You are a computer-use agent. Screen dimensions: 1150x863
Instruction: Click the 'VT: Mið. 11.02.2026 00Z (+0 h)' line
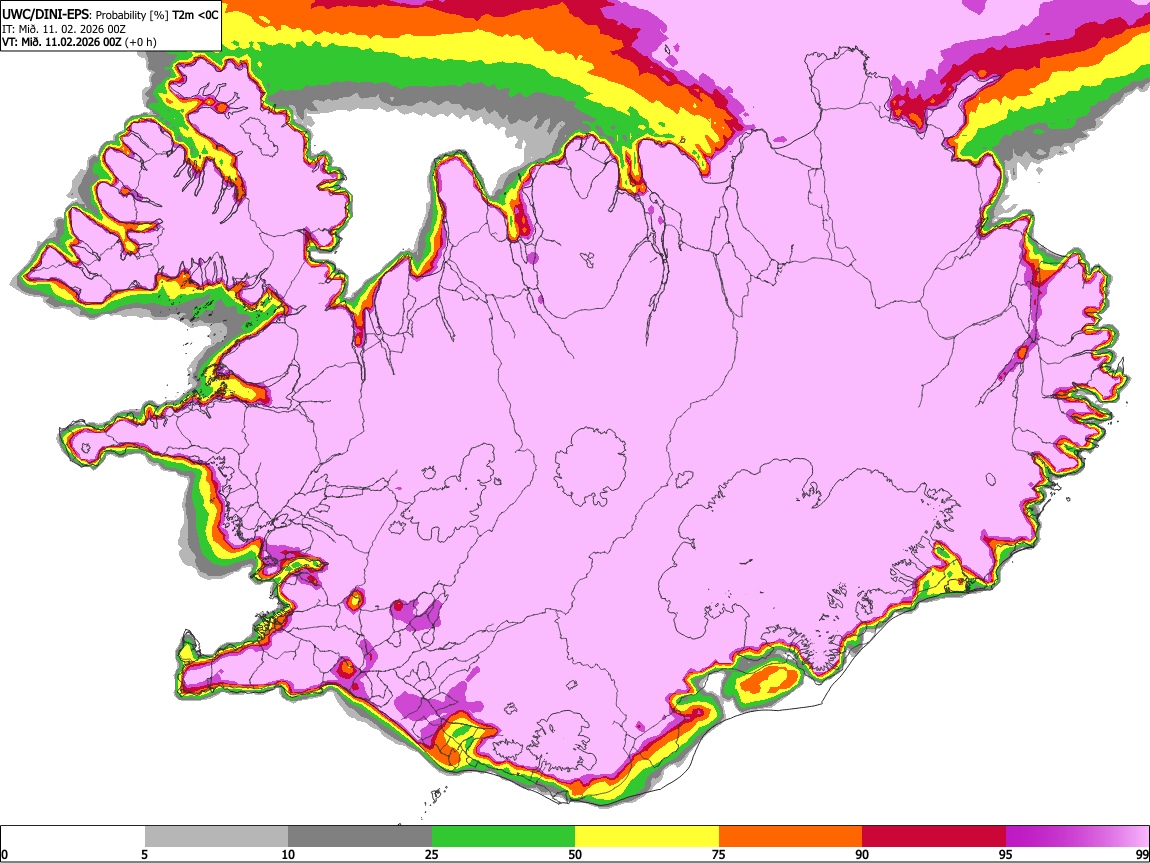(x=79, y=42)
